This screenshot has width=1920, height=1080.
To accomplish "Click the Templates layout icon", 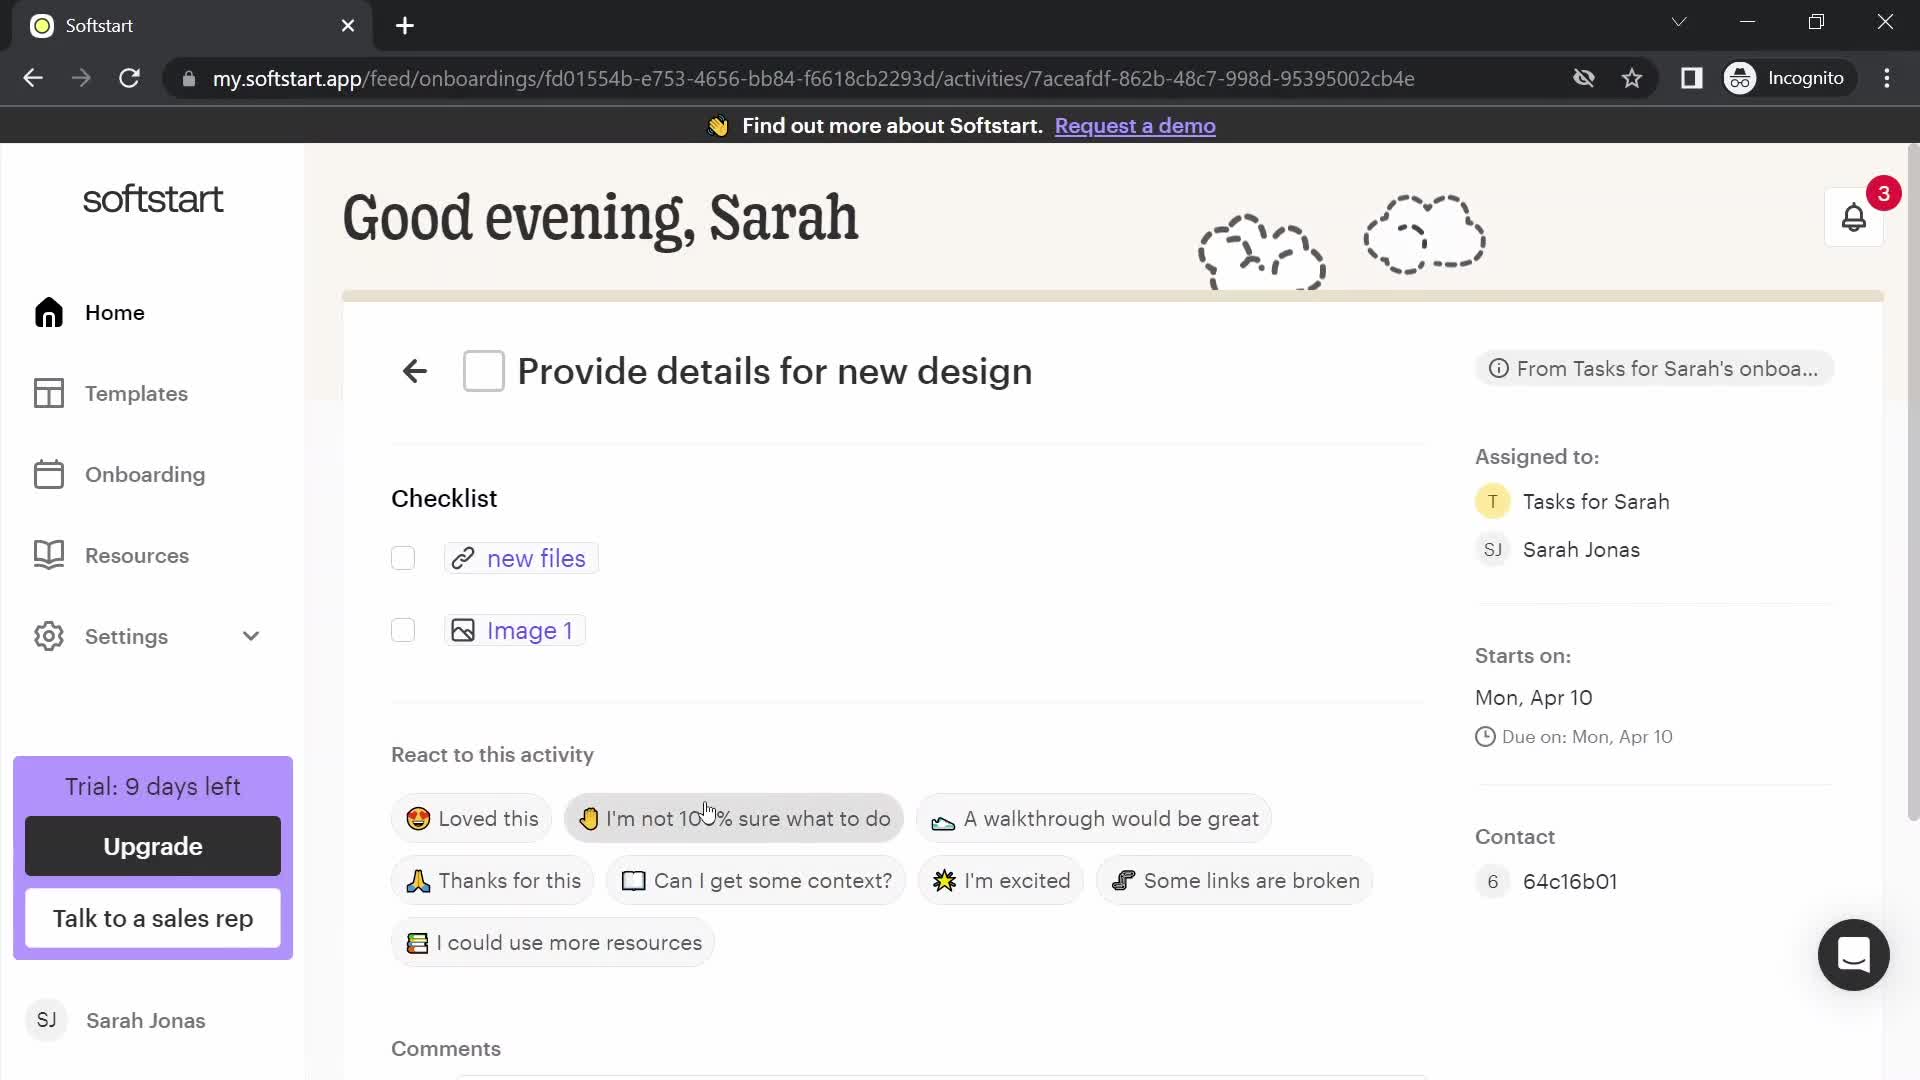I will [48, 394].
